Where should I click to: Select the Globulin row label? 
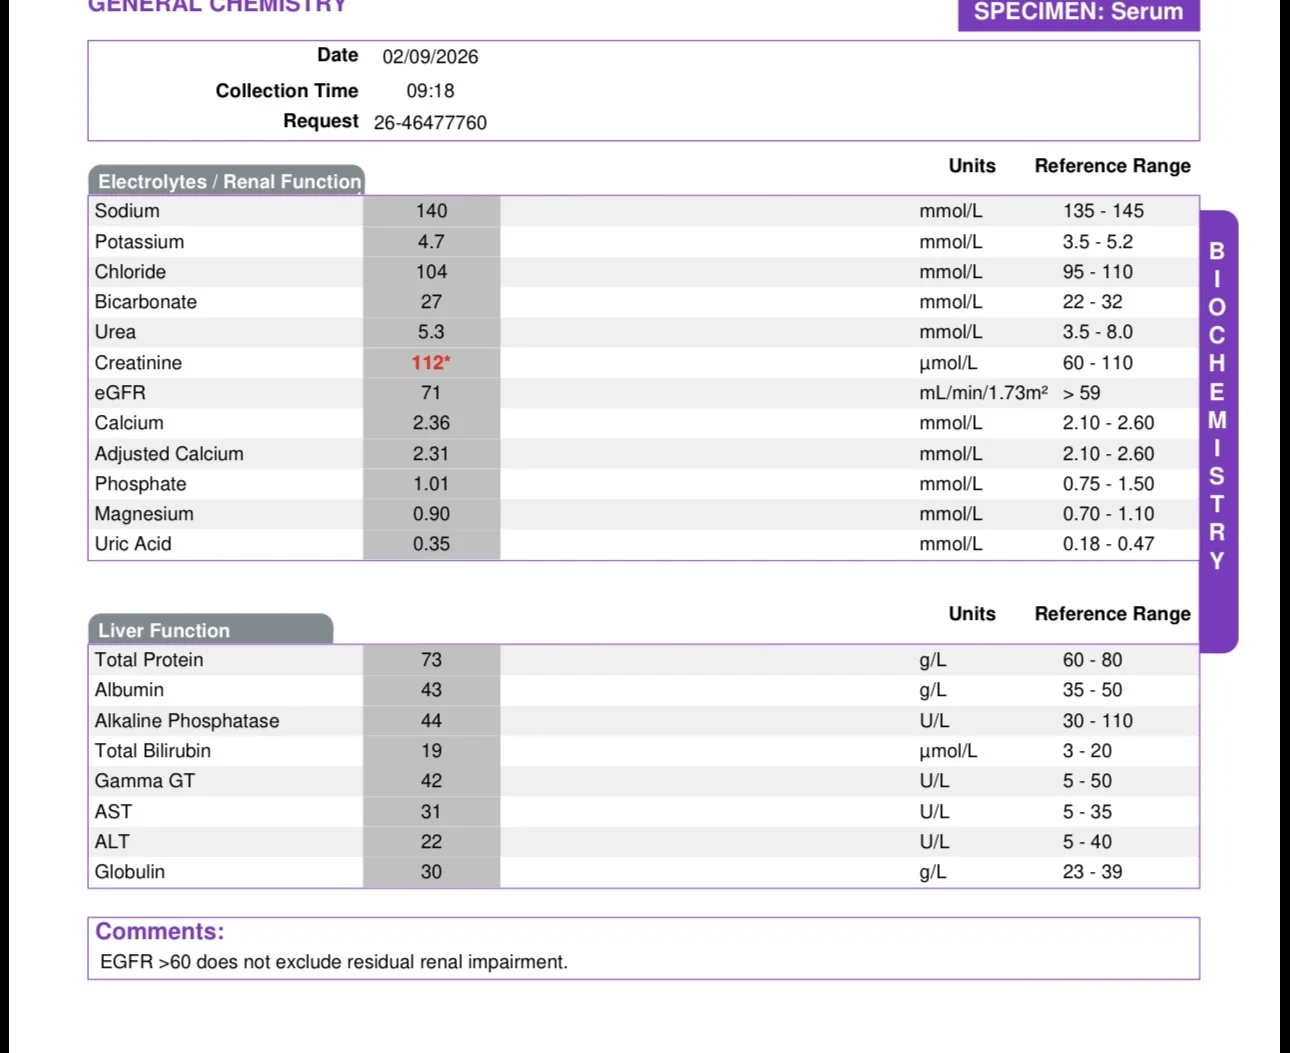point(130,872)
